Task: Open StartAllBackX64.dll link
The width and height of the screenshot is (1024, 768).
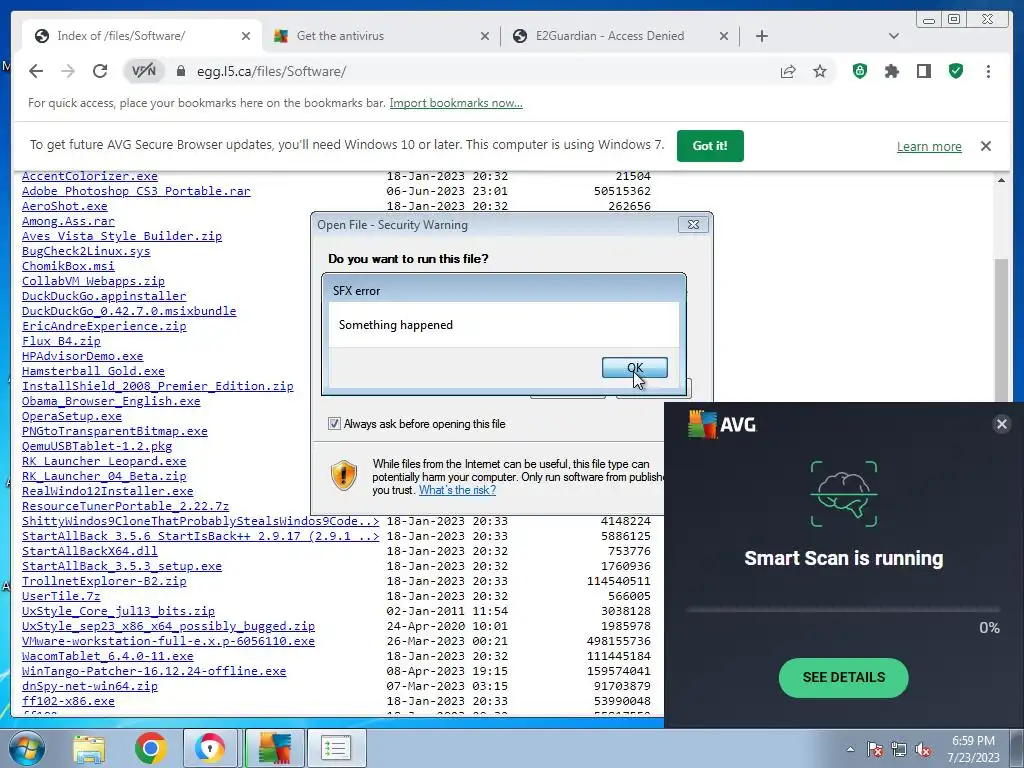Action: 89,551
